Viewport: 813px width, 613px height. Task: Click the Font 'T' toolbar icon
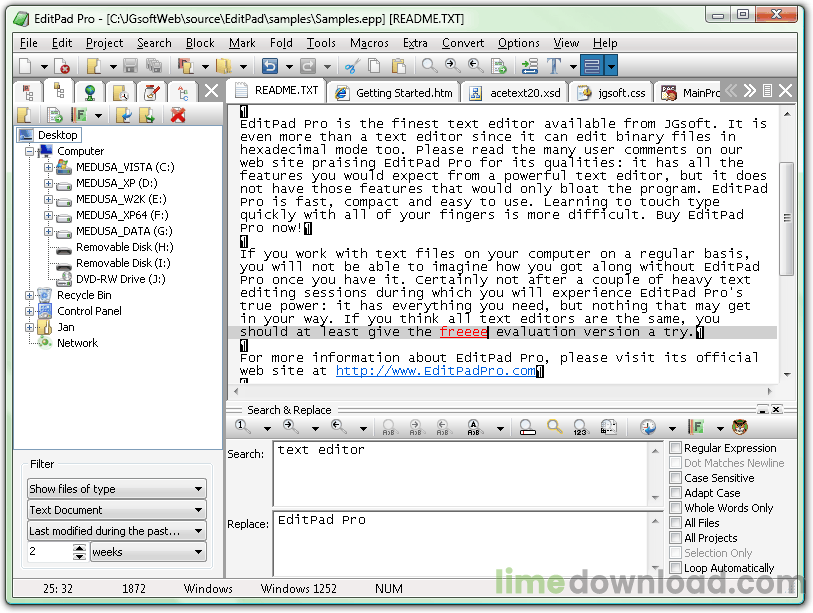point(555,66)
